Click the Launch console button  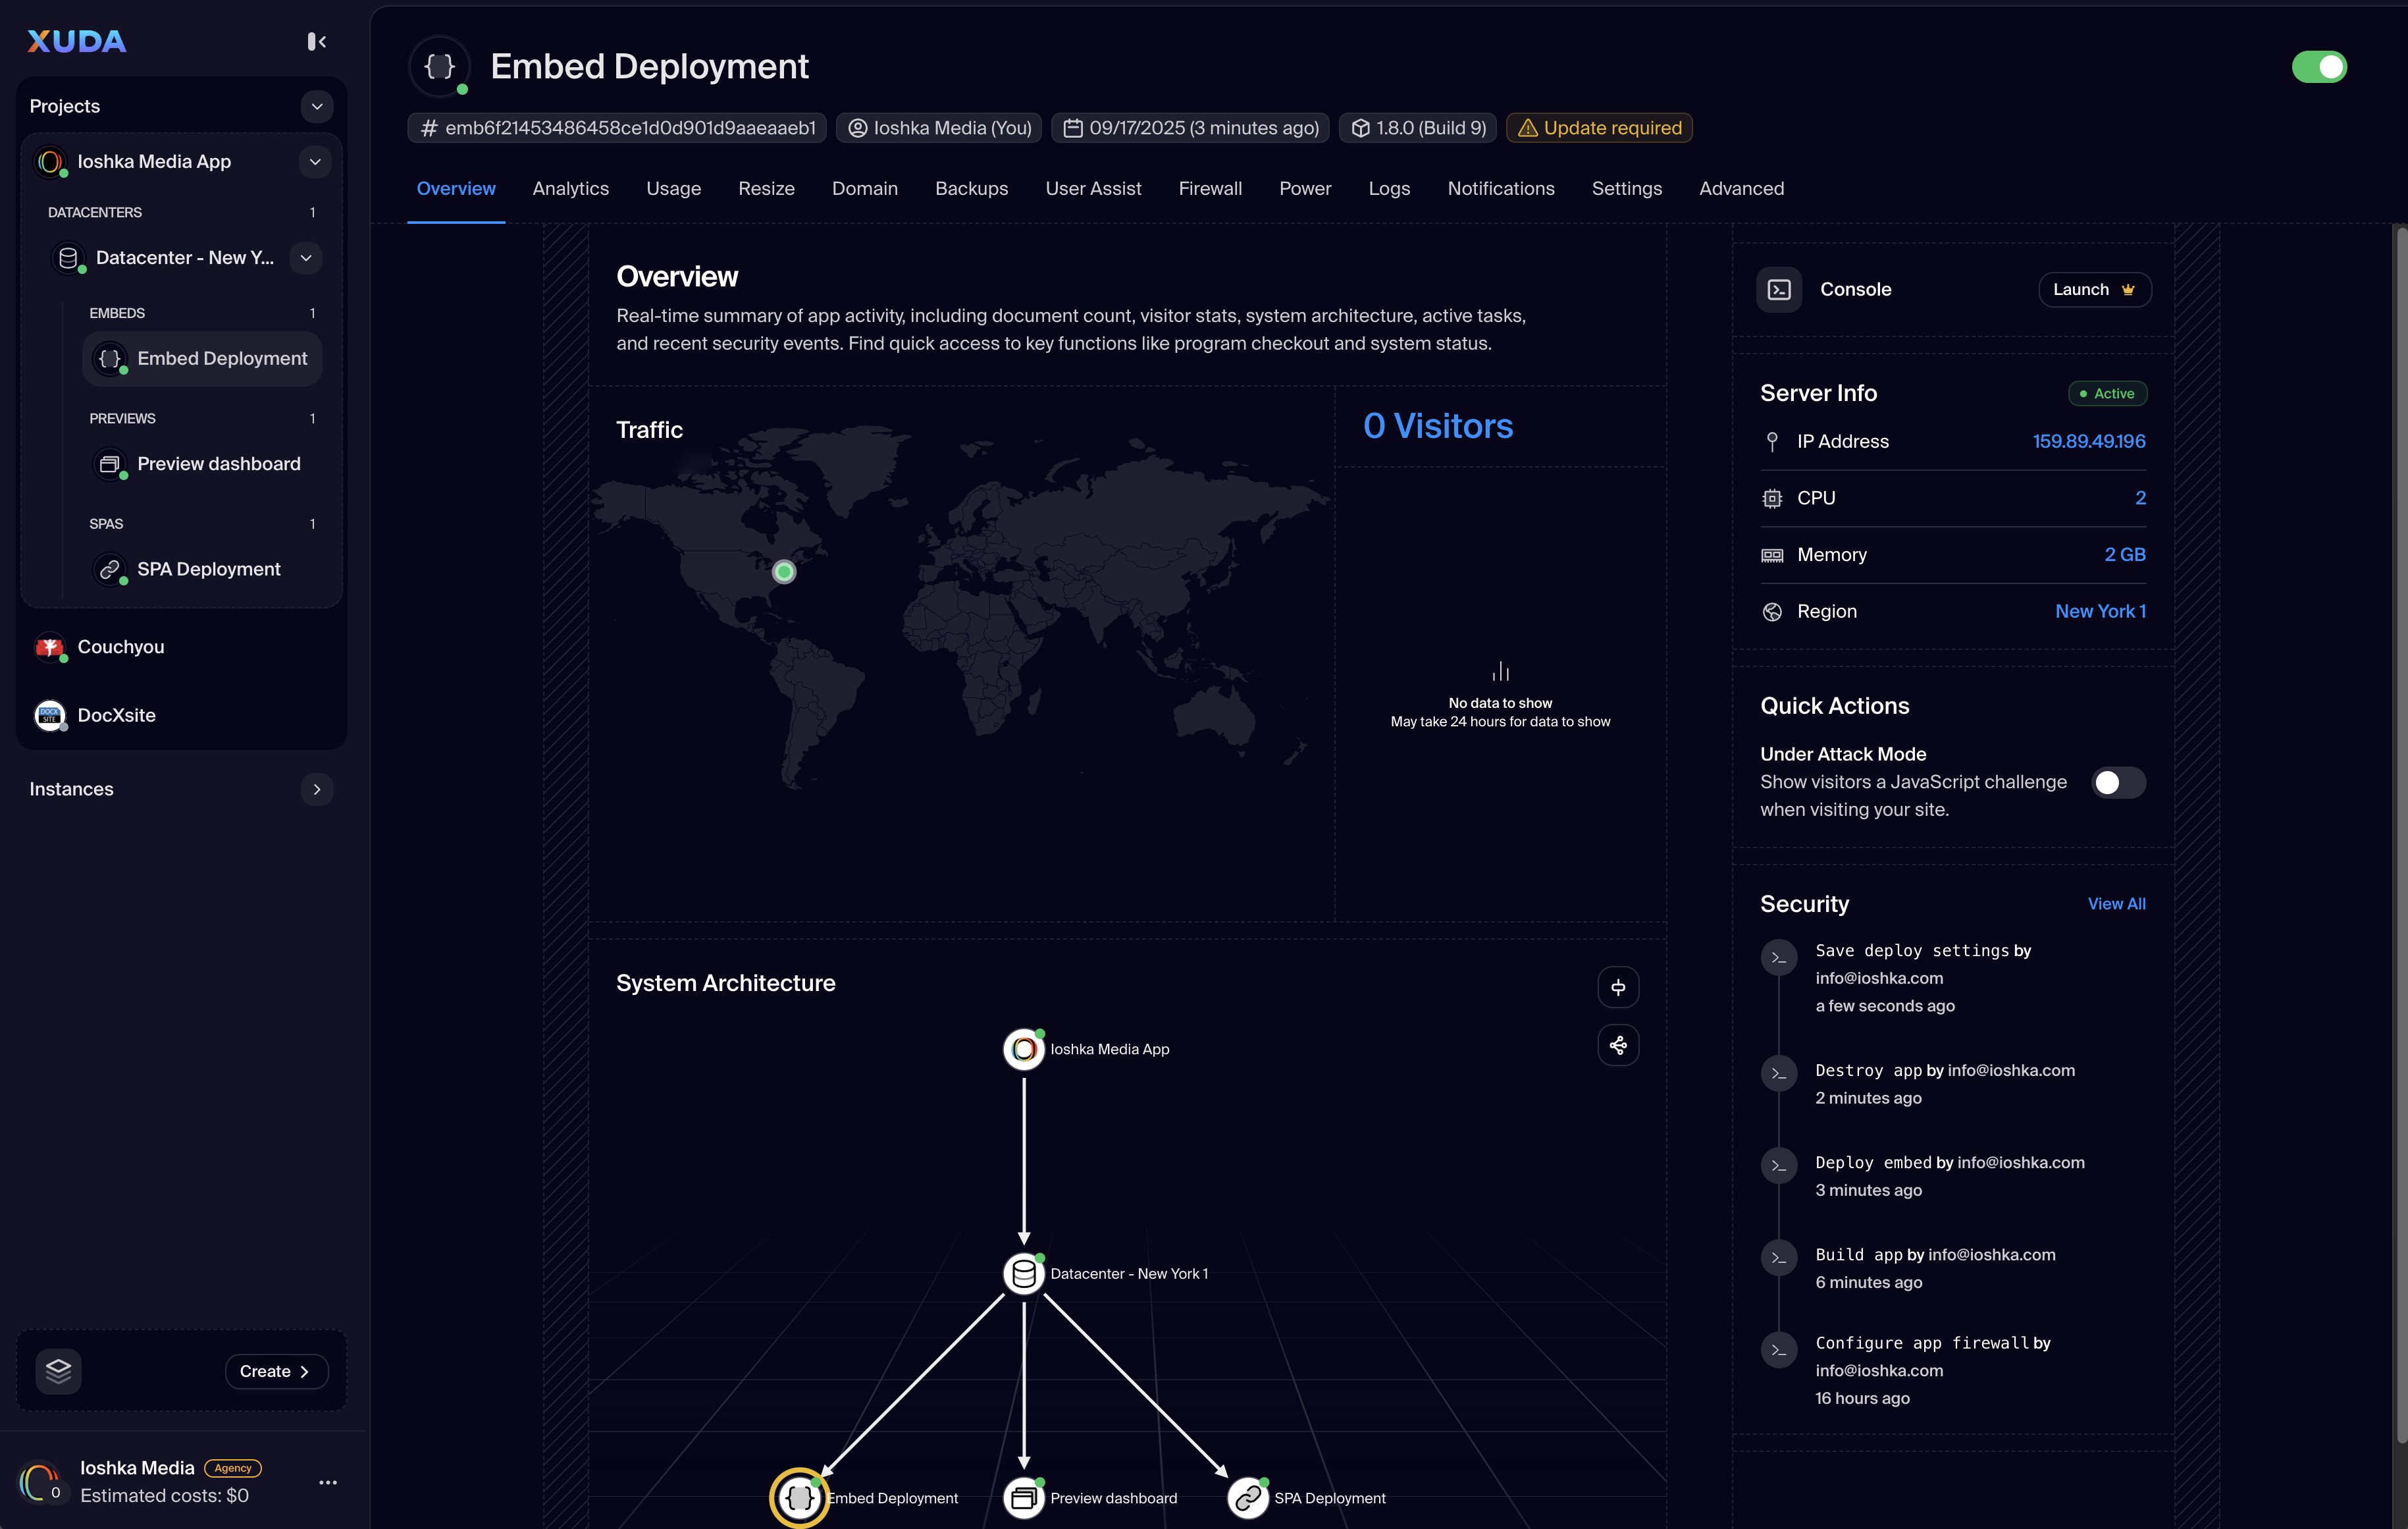pos(2094,289)
